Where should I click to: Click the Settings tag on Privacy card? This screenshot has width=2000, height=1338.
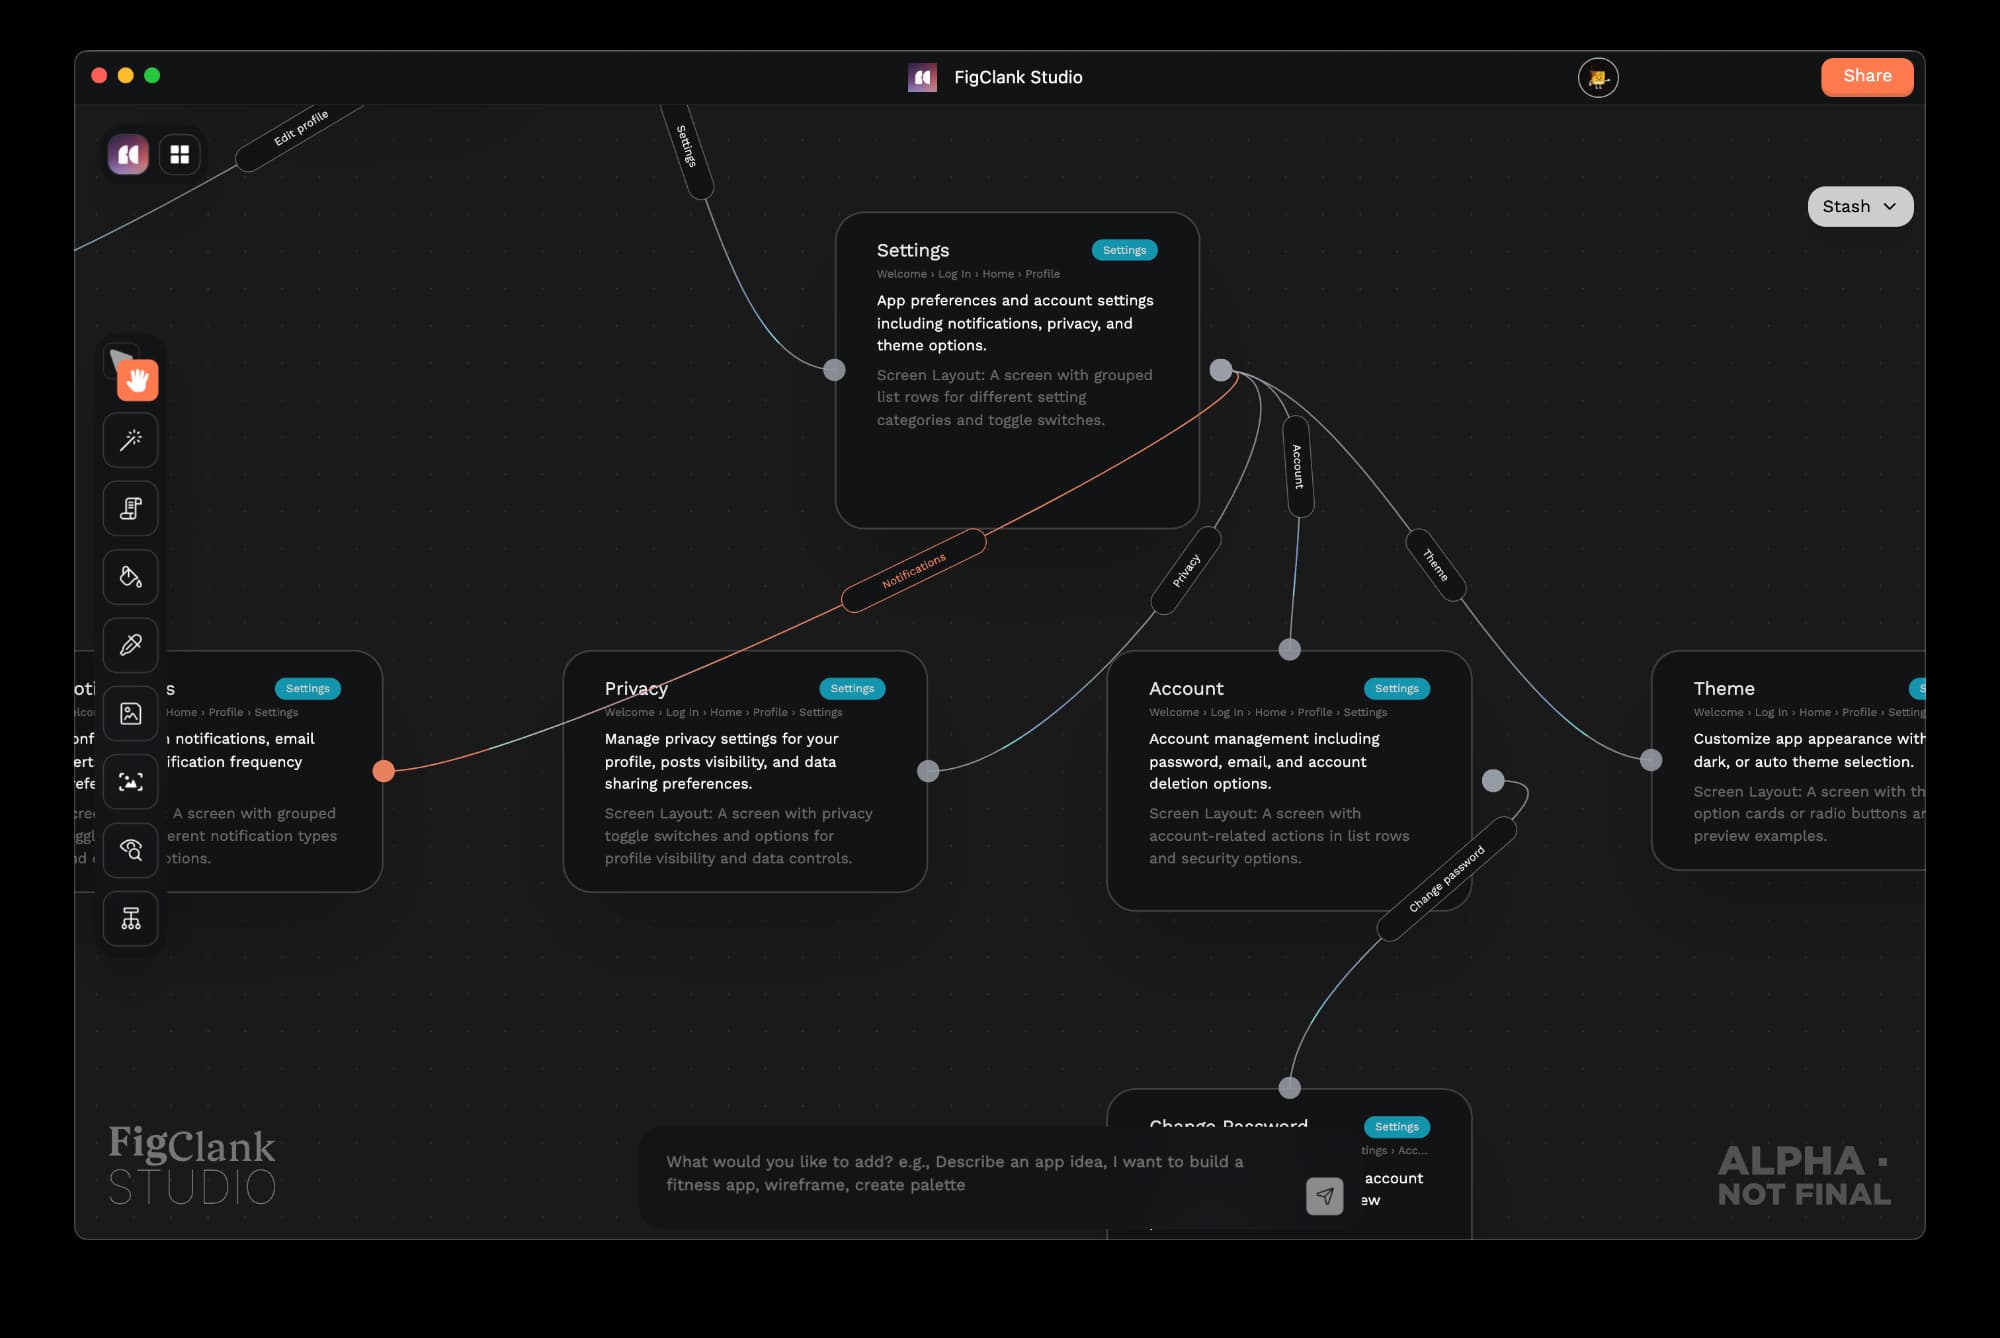click(x=851, y=688)
